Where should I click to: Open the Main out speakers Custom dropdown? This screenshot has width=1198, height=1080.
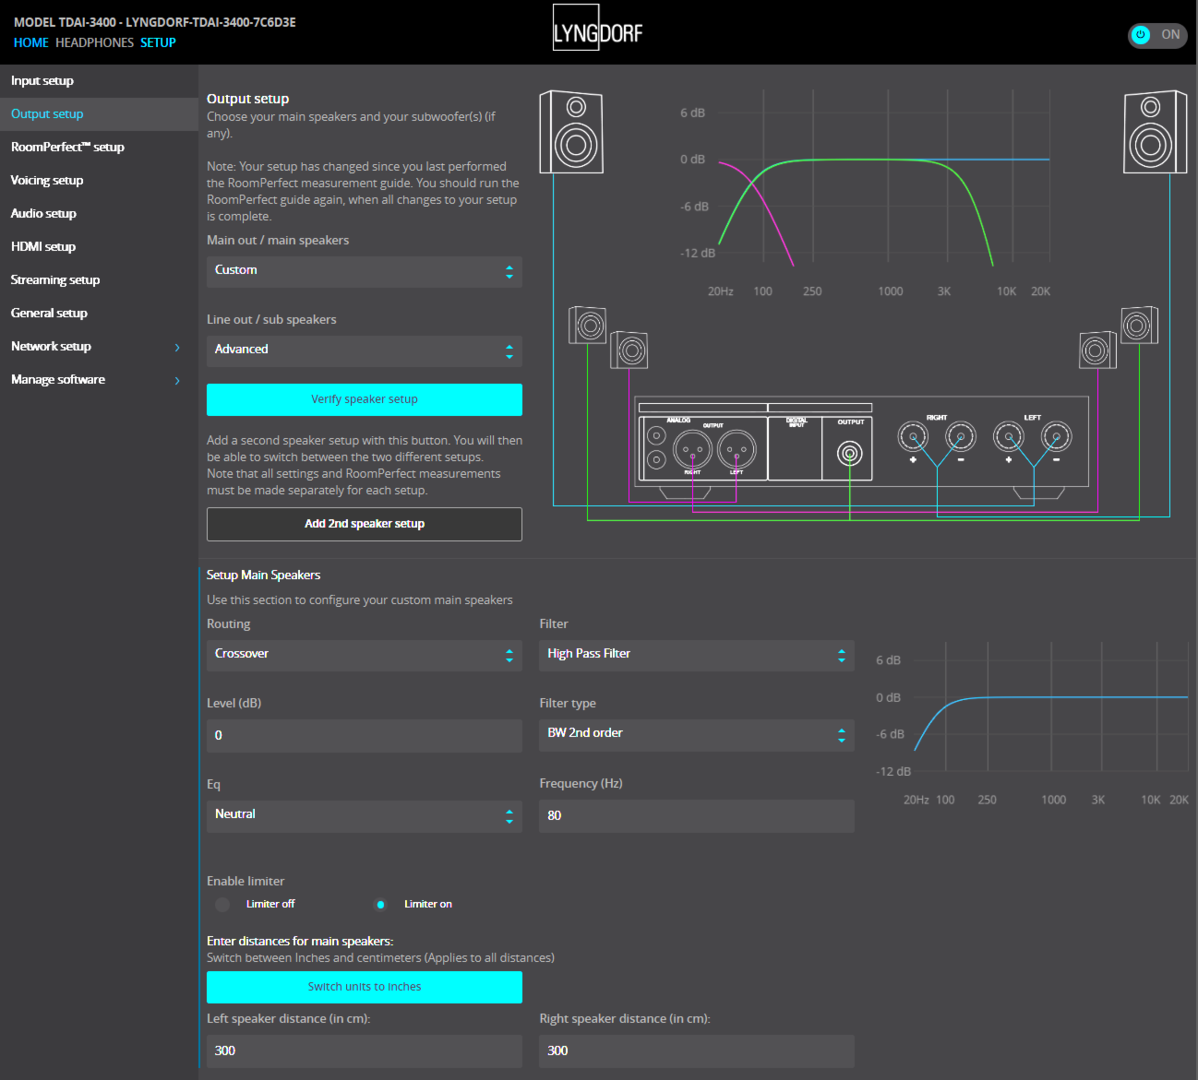[x=364, y=271]
